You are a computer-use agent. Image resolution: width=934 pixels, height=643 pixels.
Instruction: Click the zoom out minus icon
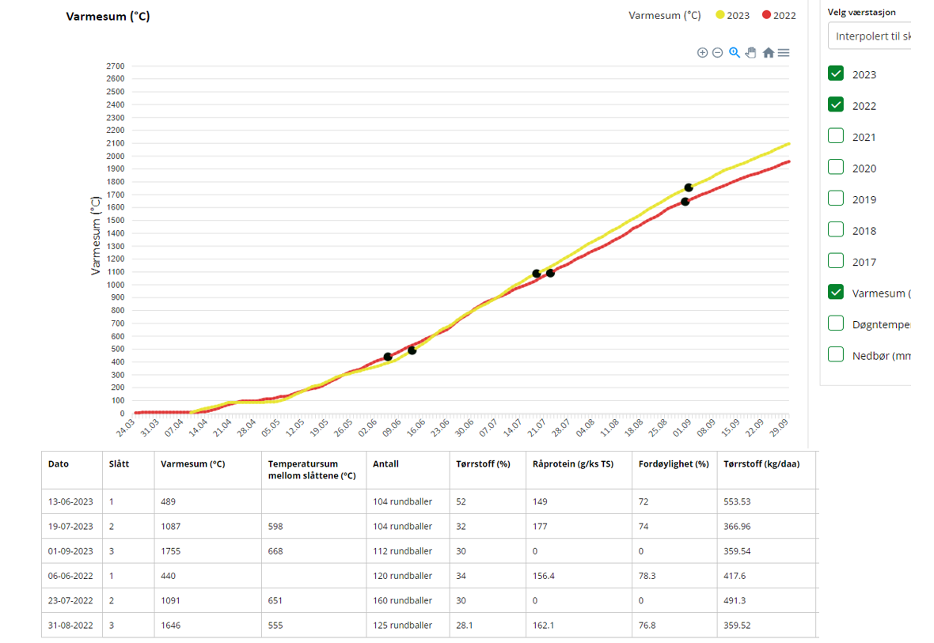click(717, 53)
